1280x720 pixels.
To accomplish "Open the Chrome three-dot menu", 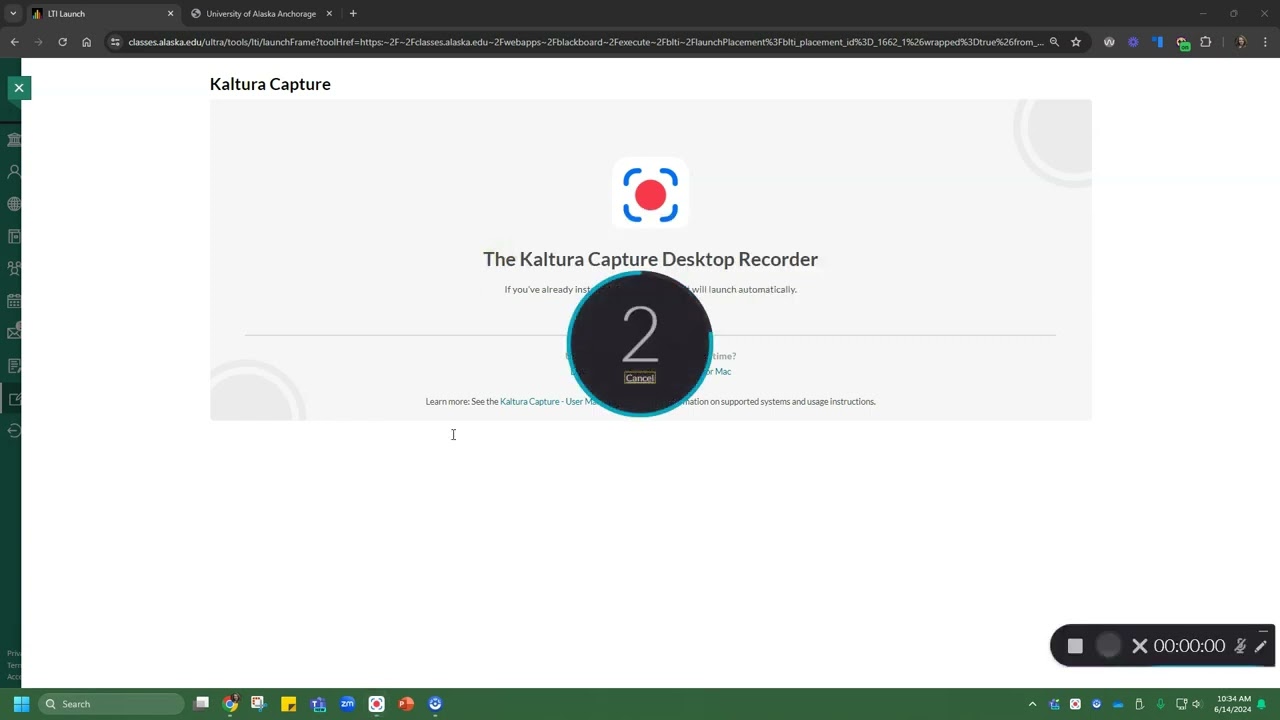I will (x=1266, y=42).
